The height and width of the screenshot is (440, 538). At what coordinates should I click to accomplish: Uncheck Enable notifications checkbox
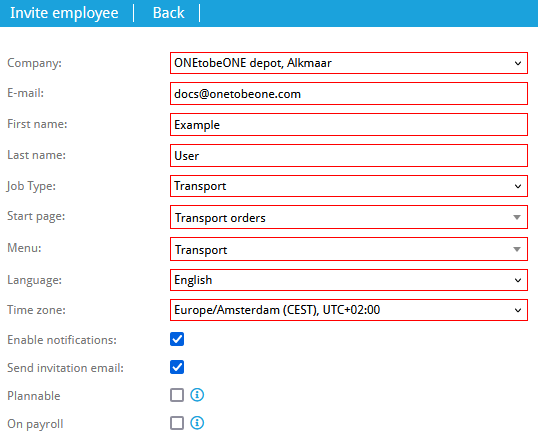pyautogui.click(x=177, y=339)
